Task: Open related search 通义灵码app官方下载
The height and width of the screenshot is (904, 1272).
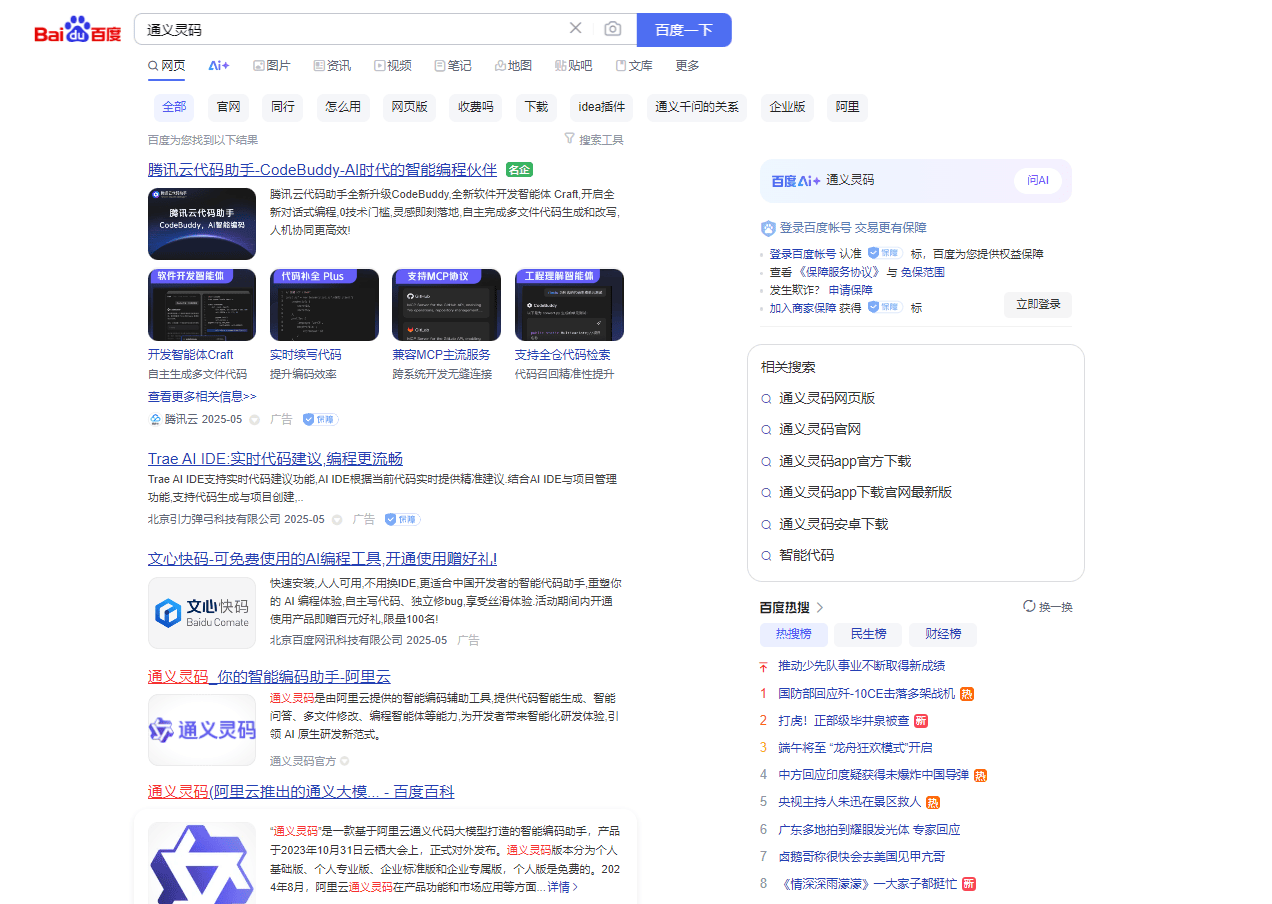Action: (x=845, y=462)
